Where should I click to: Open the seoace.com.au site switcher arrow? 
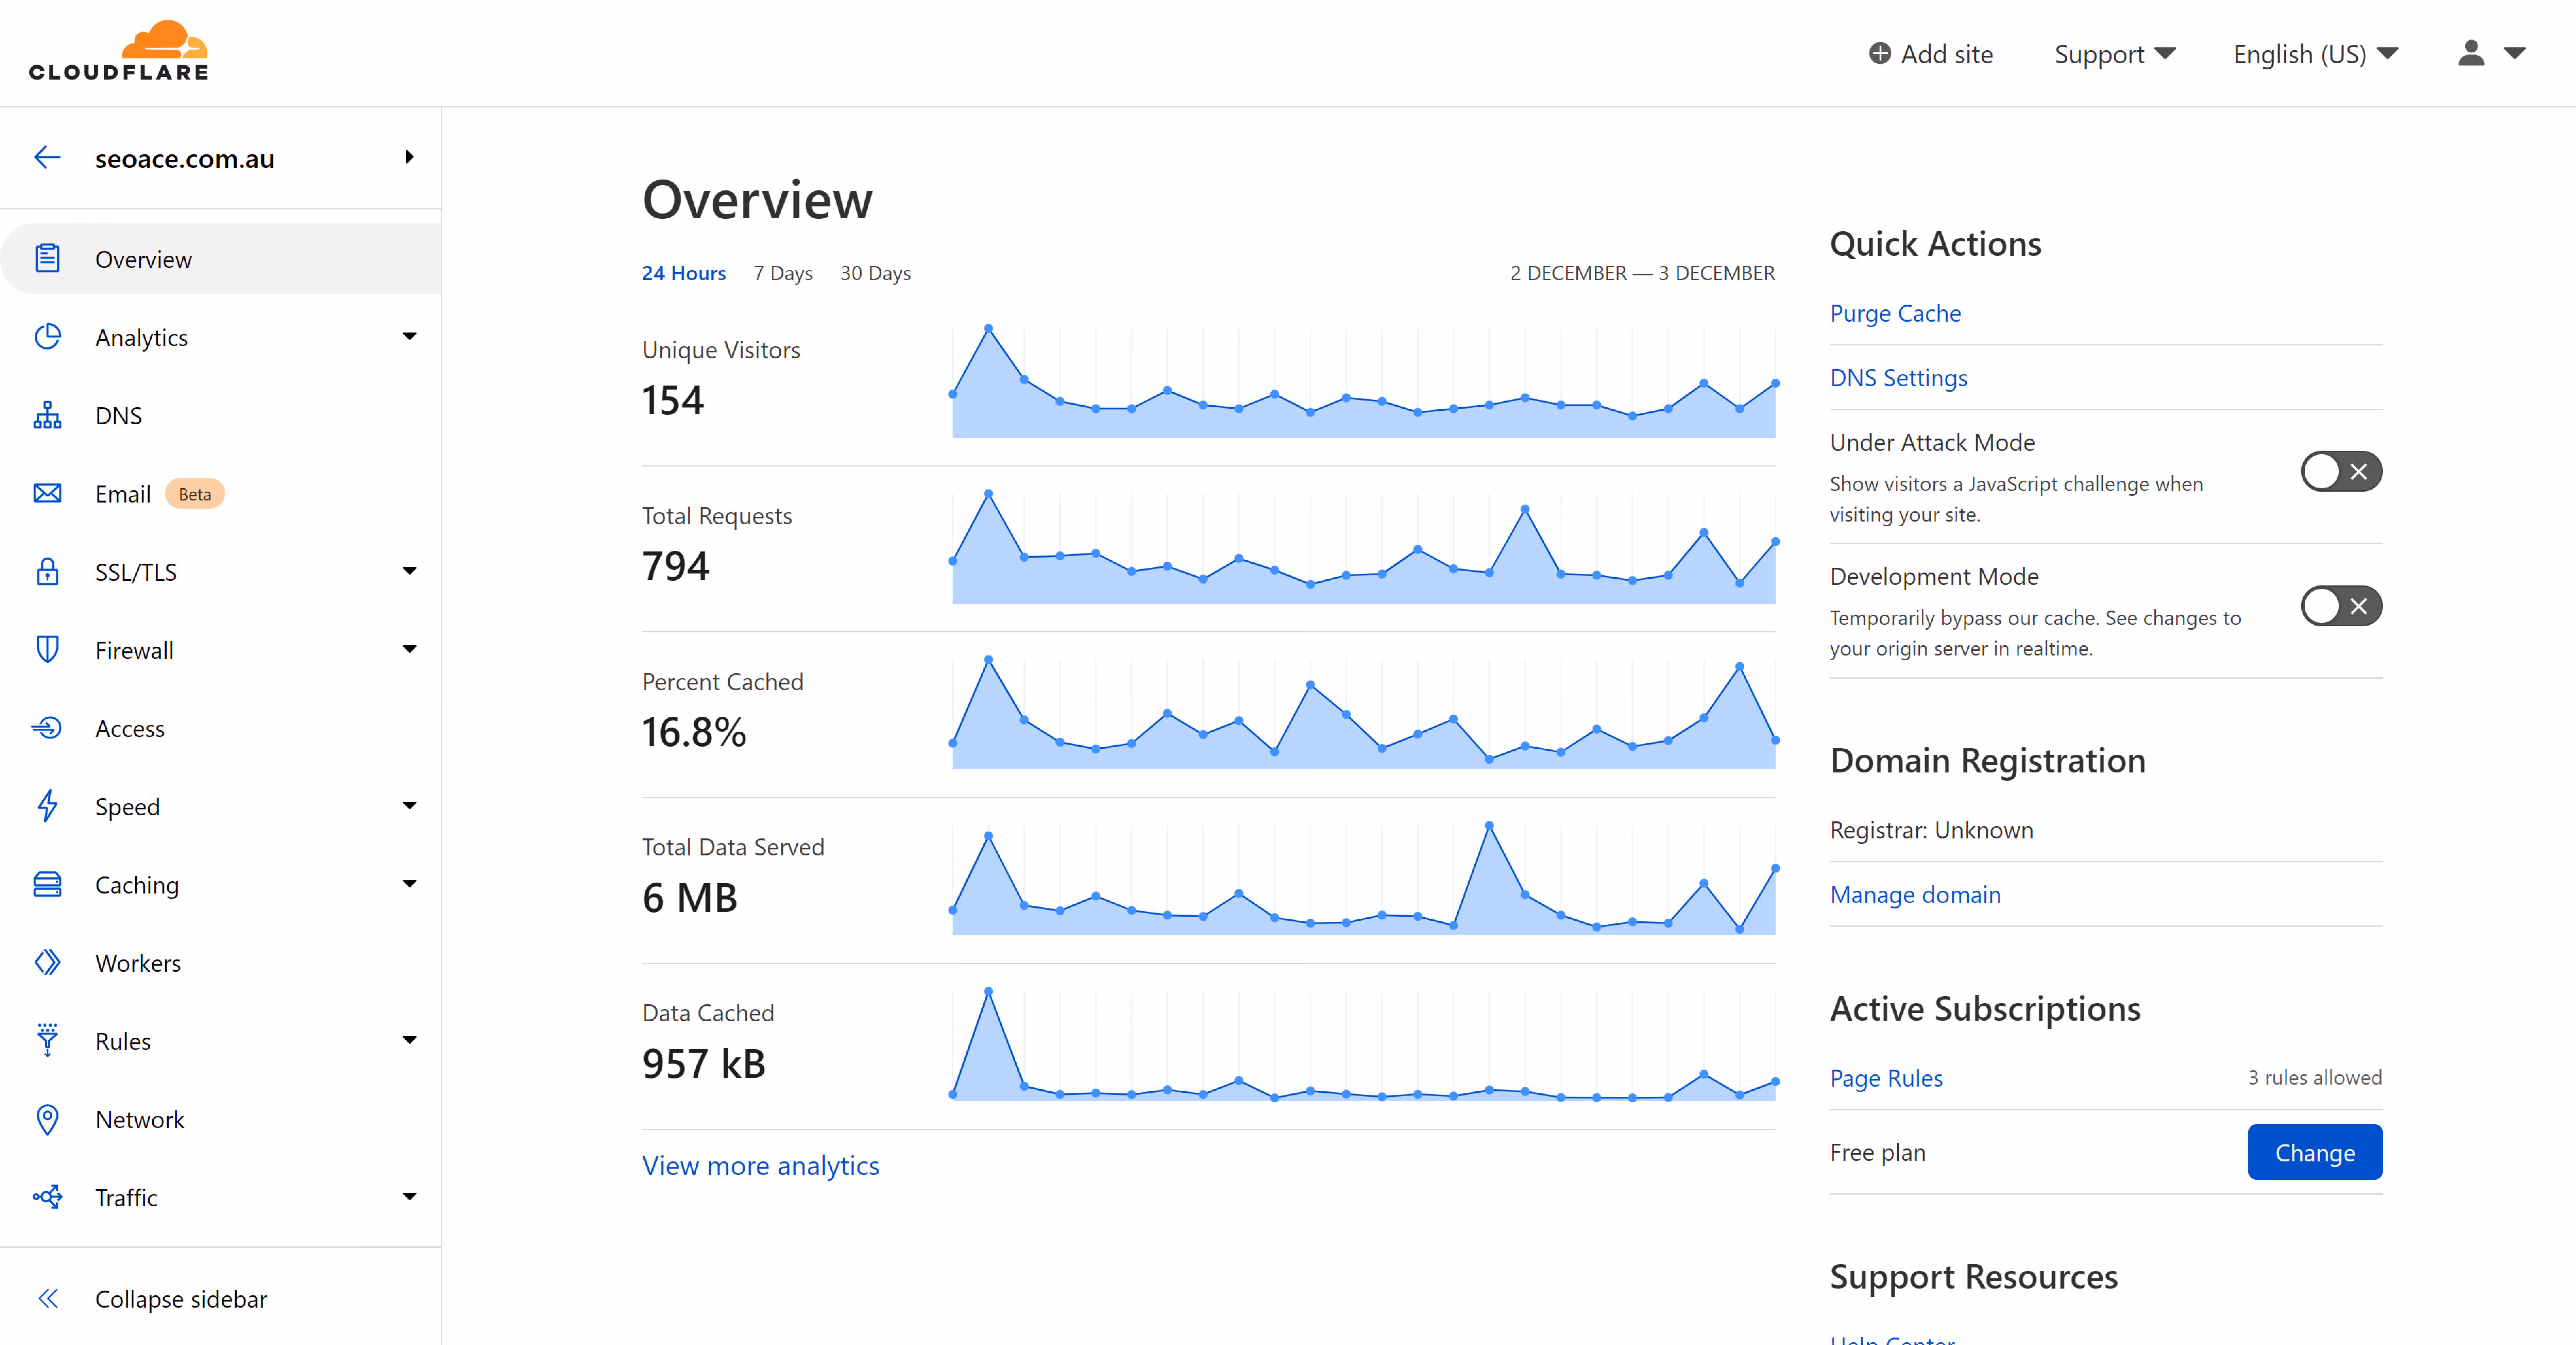pyautogui.click(x=409, y=157)
